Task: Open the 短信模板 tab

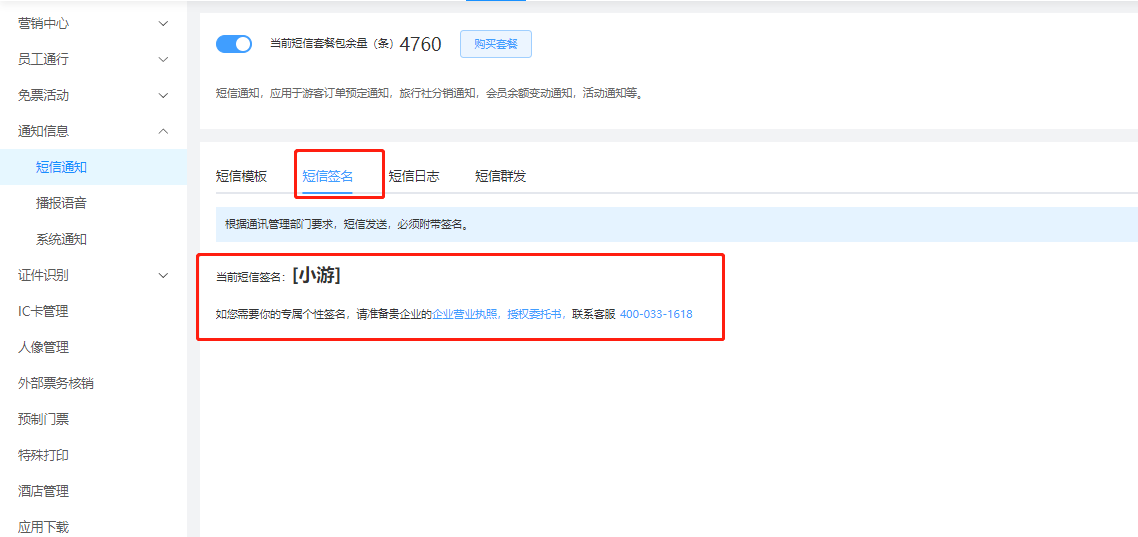Action: pos(241,176)
